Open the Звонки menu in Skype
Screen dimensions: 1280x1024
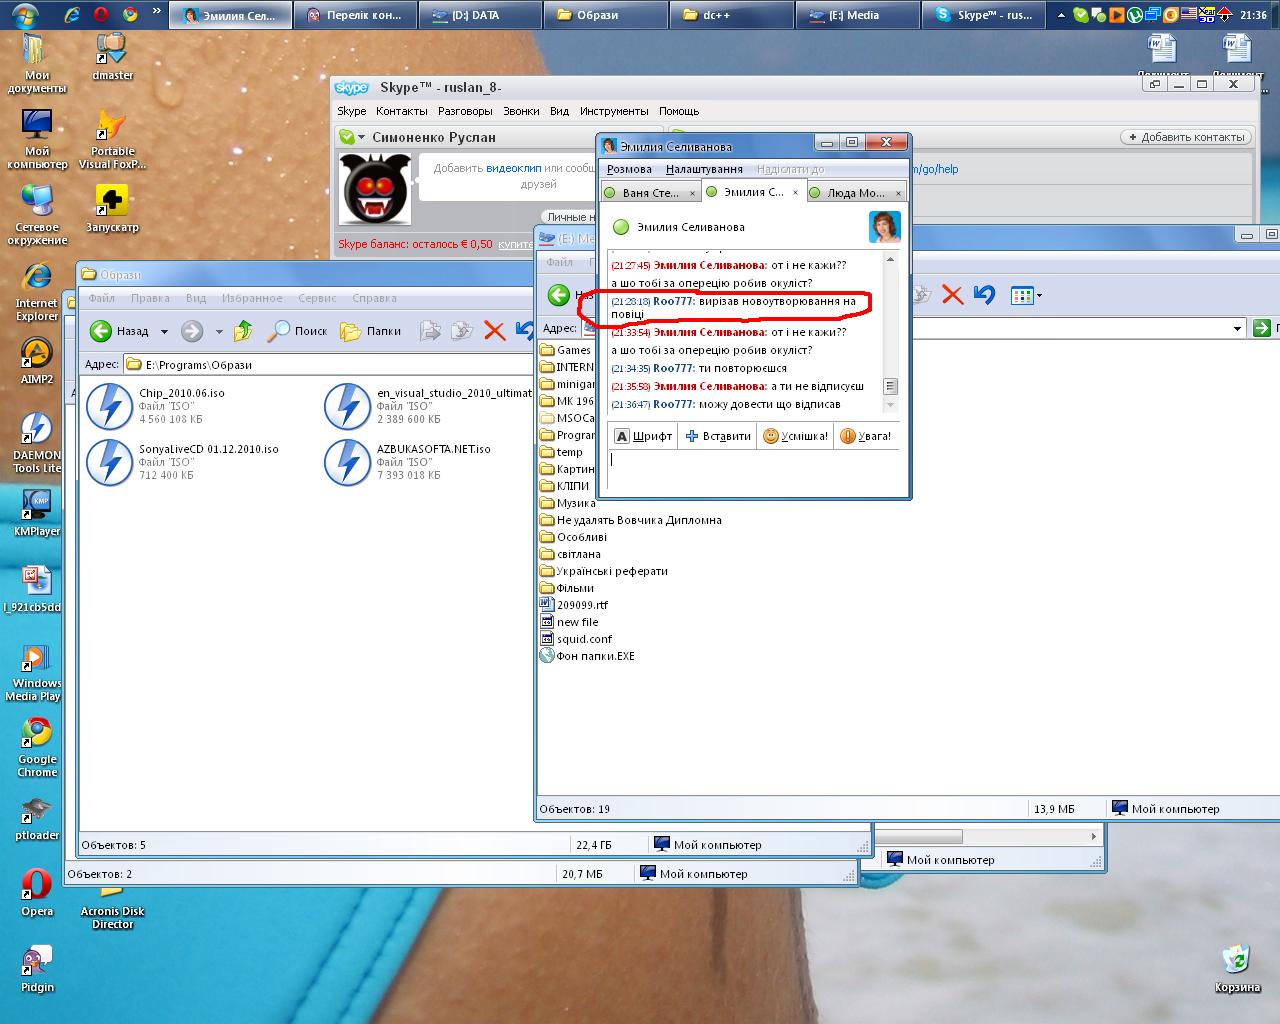point(521,111)
